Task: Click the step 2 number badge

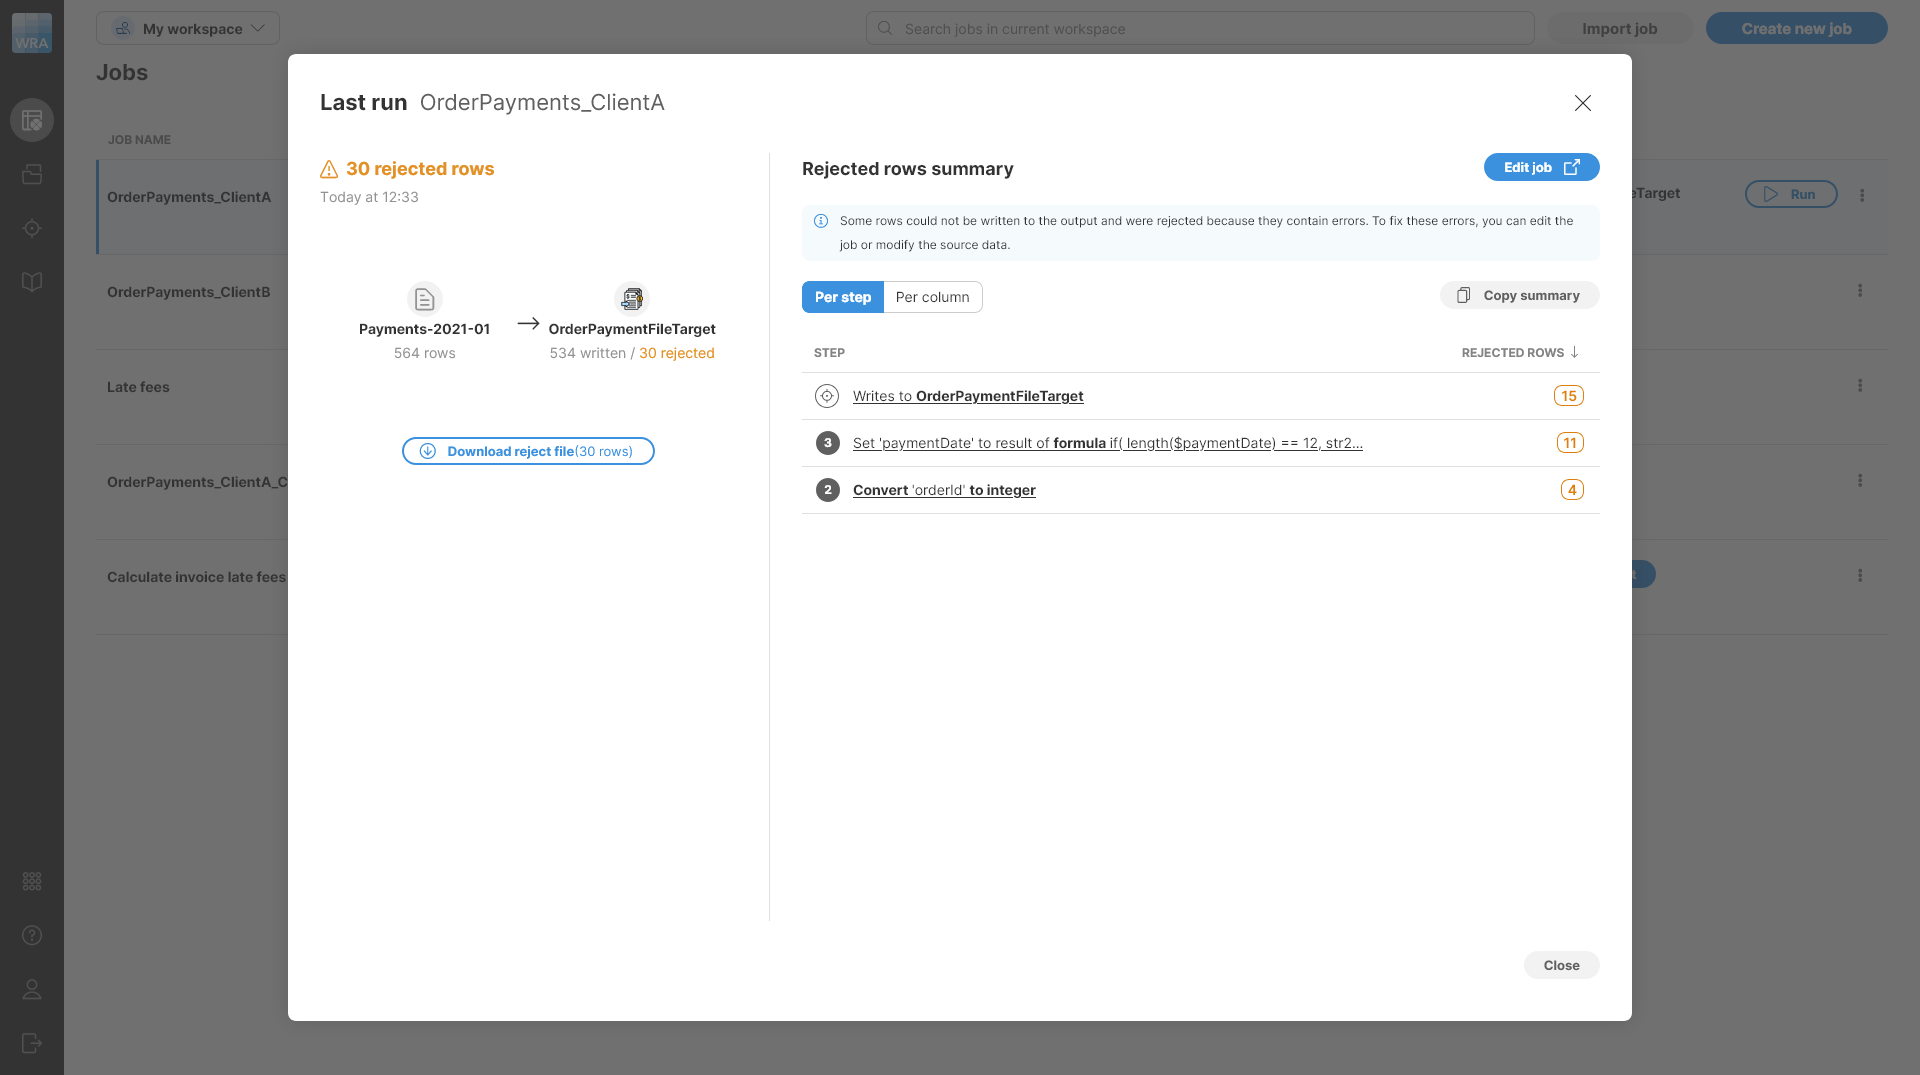Action: [827, 490]
